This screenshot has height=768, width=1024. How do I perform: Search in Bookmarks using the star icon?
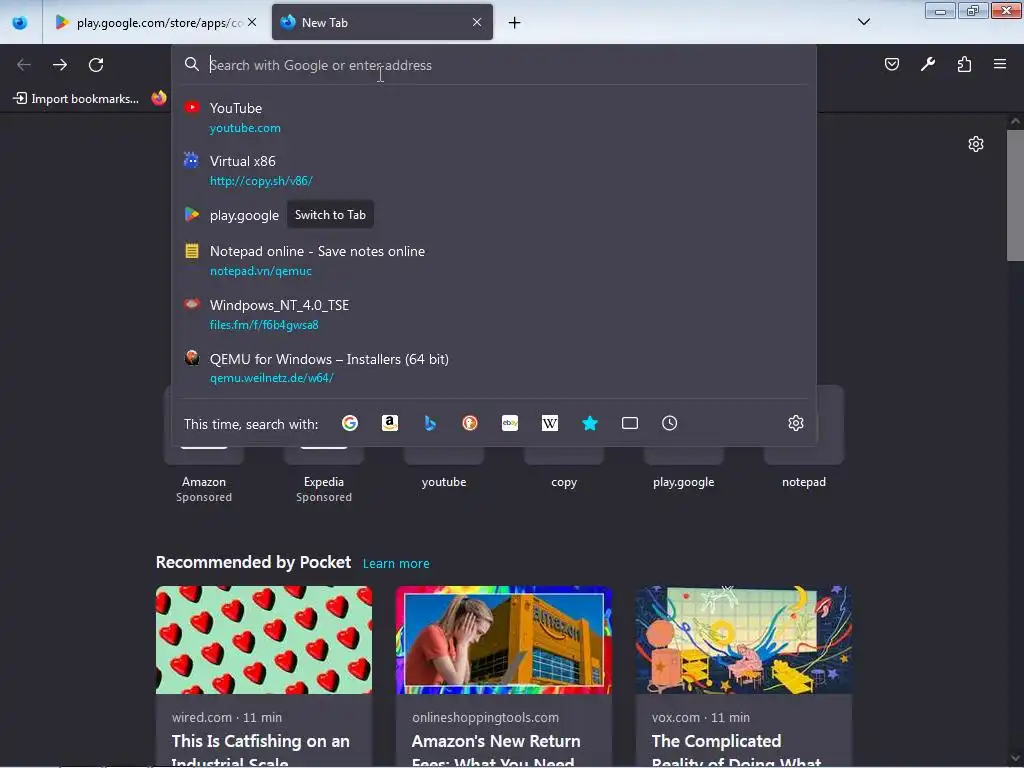point(590,423)
